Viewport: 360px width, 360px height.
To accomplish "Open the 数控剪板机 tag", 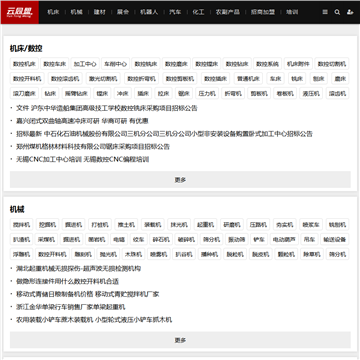I will pyautogui.click(x=180, y=79).
